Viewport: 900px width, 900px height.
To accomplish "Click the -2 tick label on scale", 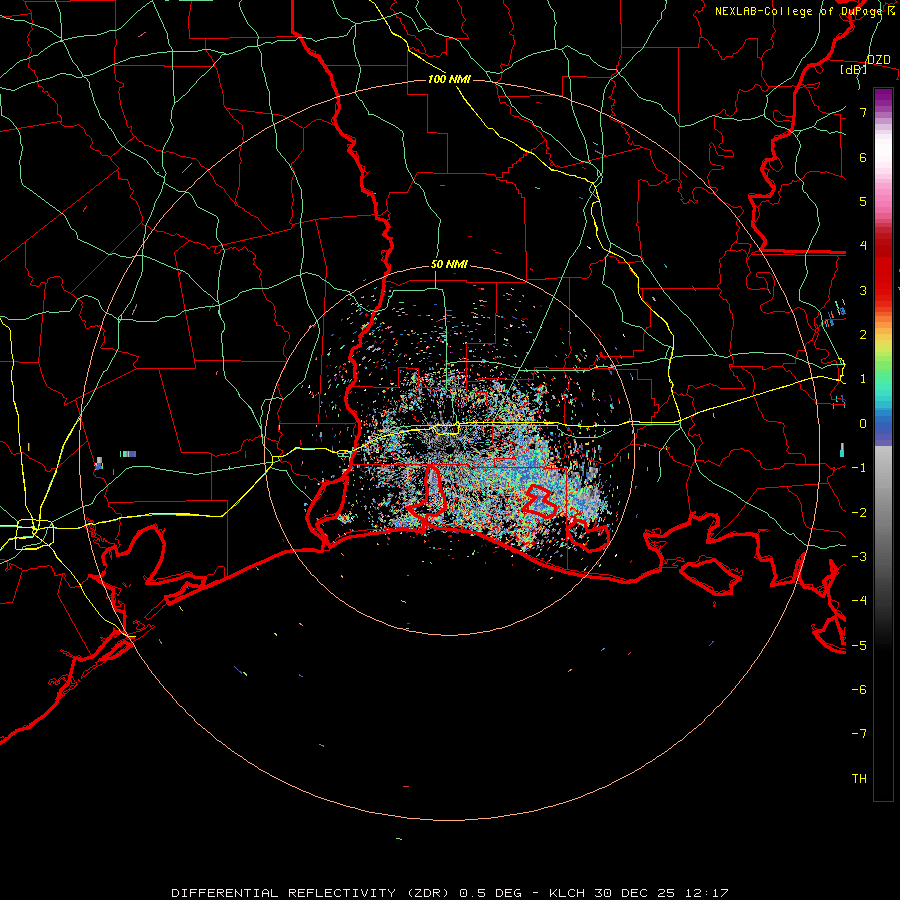I will pos(859,512).
